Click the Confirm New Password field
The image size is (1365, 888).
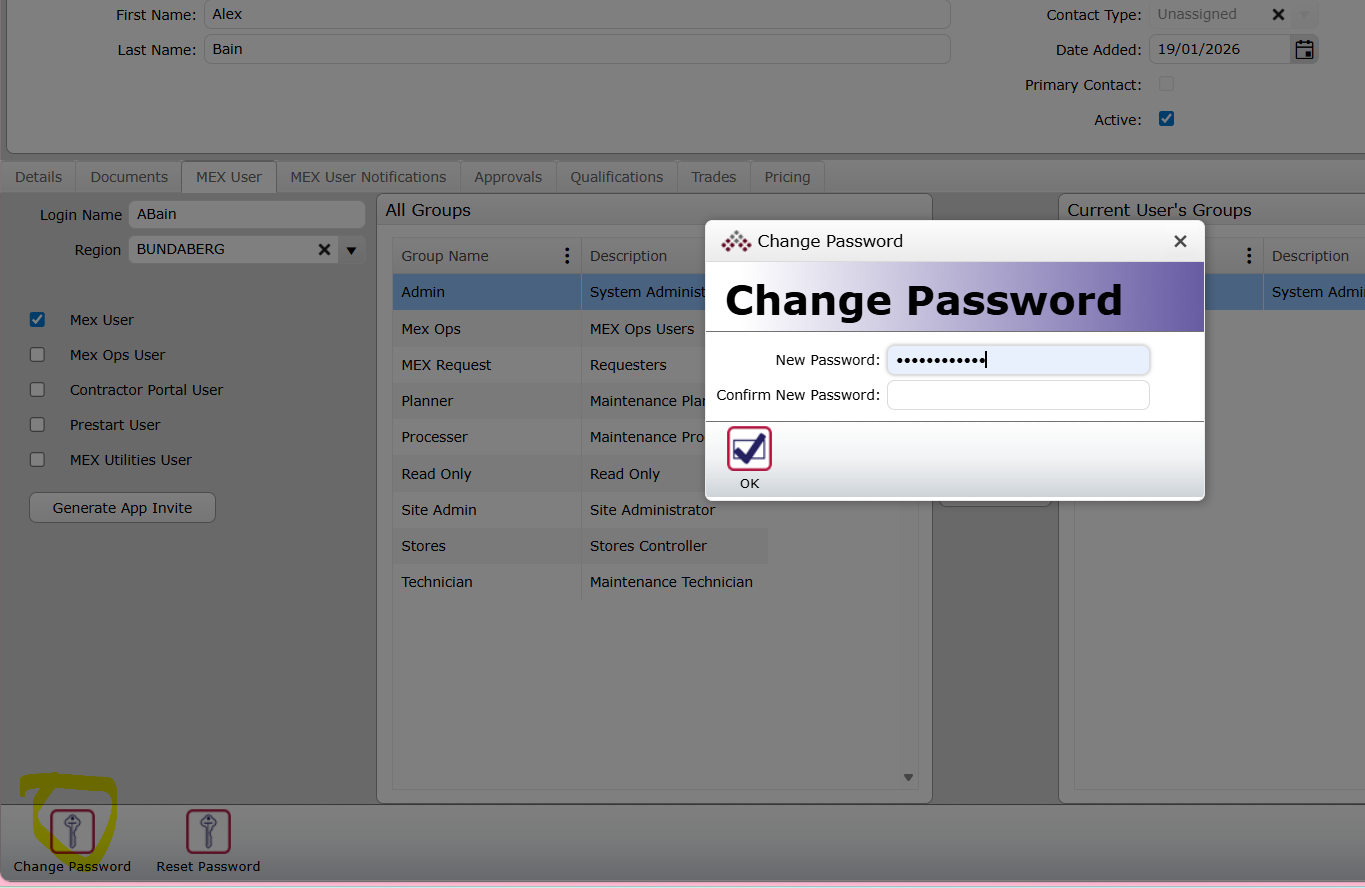(x=1017, y=395)
